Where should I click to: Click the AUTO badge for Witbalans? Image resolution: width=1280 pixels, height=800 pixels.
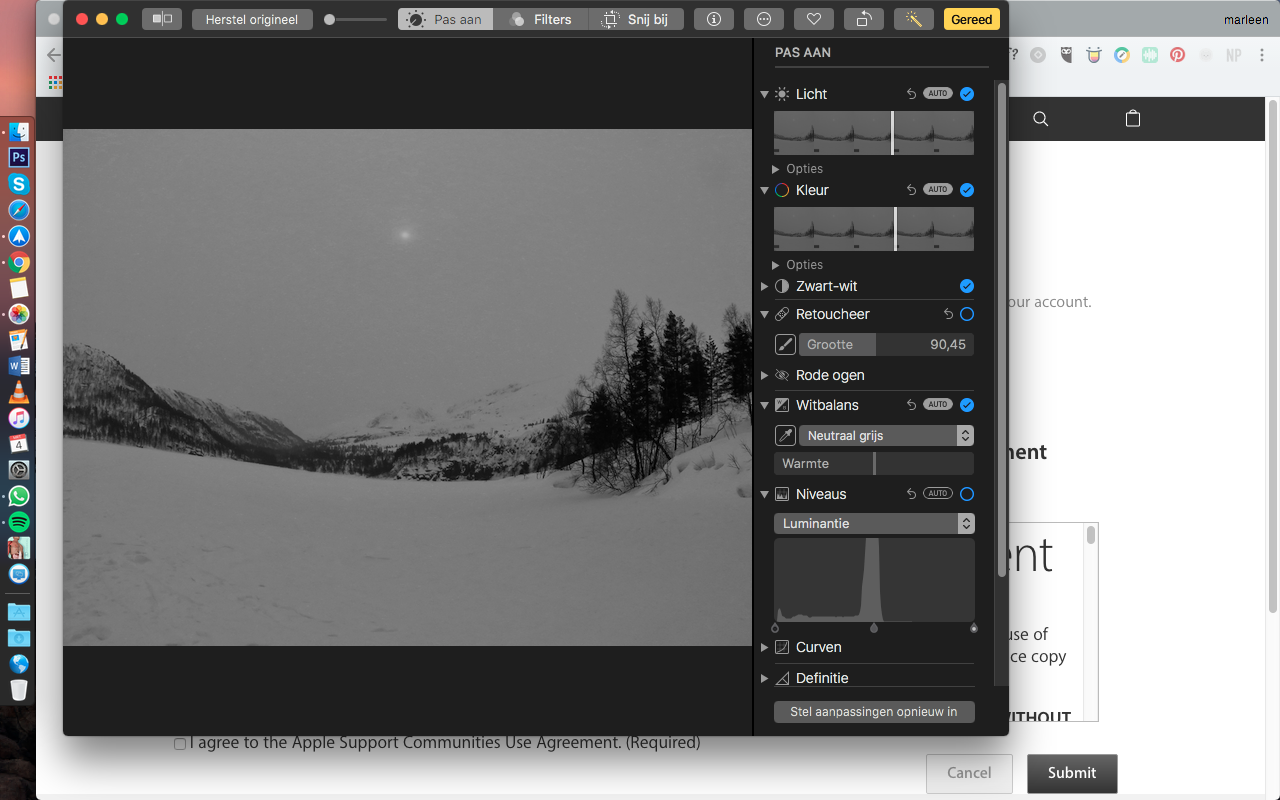click(x=938, y=405)
